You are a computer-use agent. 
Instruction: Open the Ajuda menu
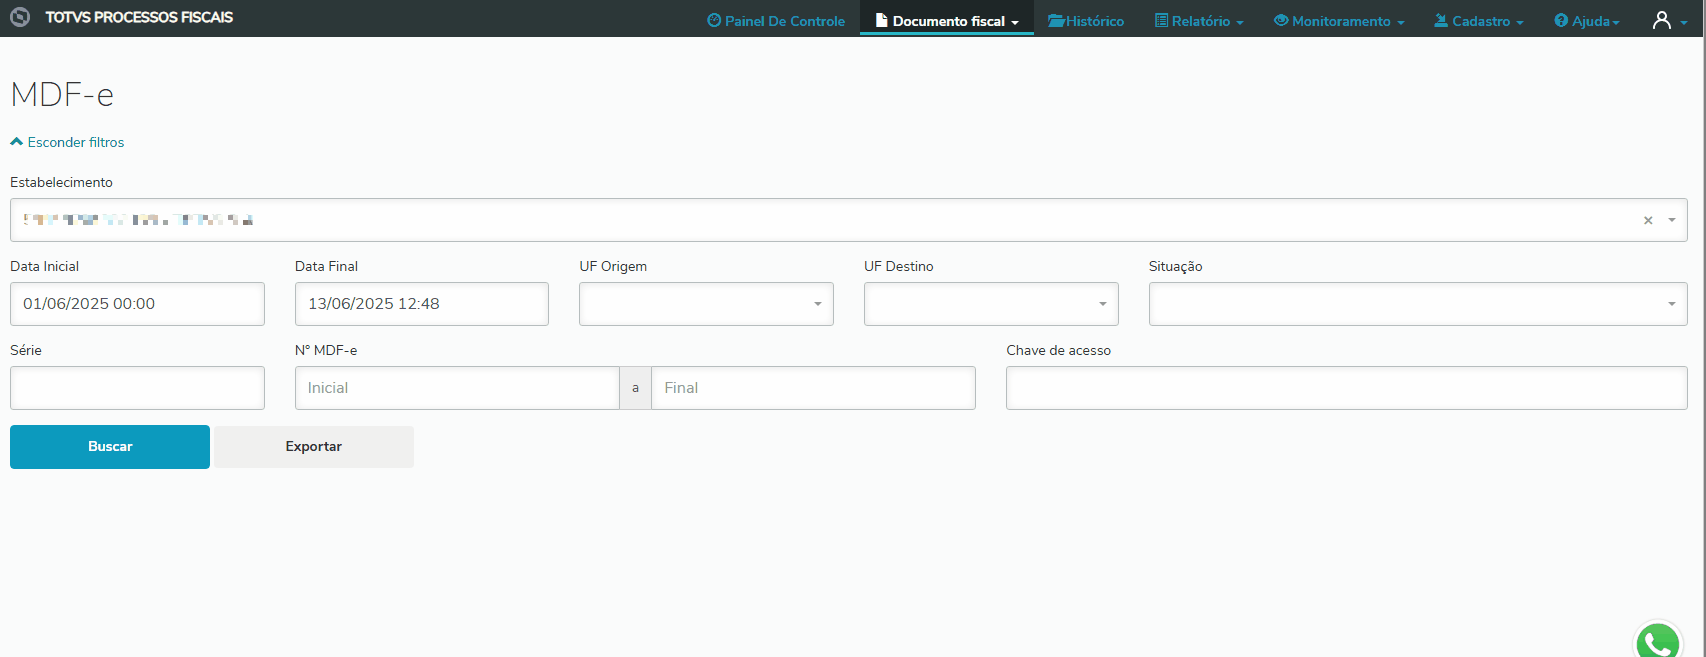point(1587,21)
